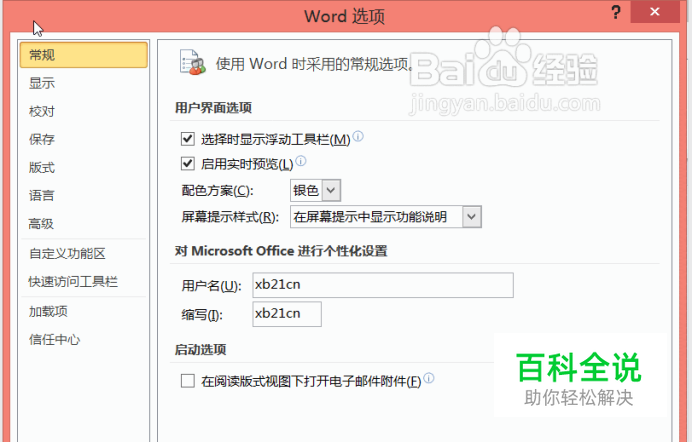Enable 在阅读版式视图下打开电子邮件附件 checkbox
Screen dimensions: 692x442
188,381
